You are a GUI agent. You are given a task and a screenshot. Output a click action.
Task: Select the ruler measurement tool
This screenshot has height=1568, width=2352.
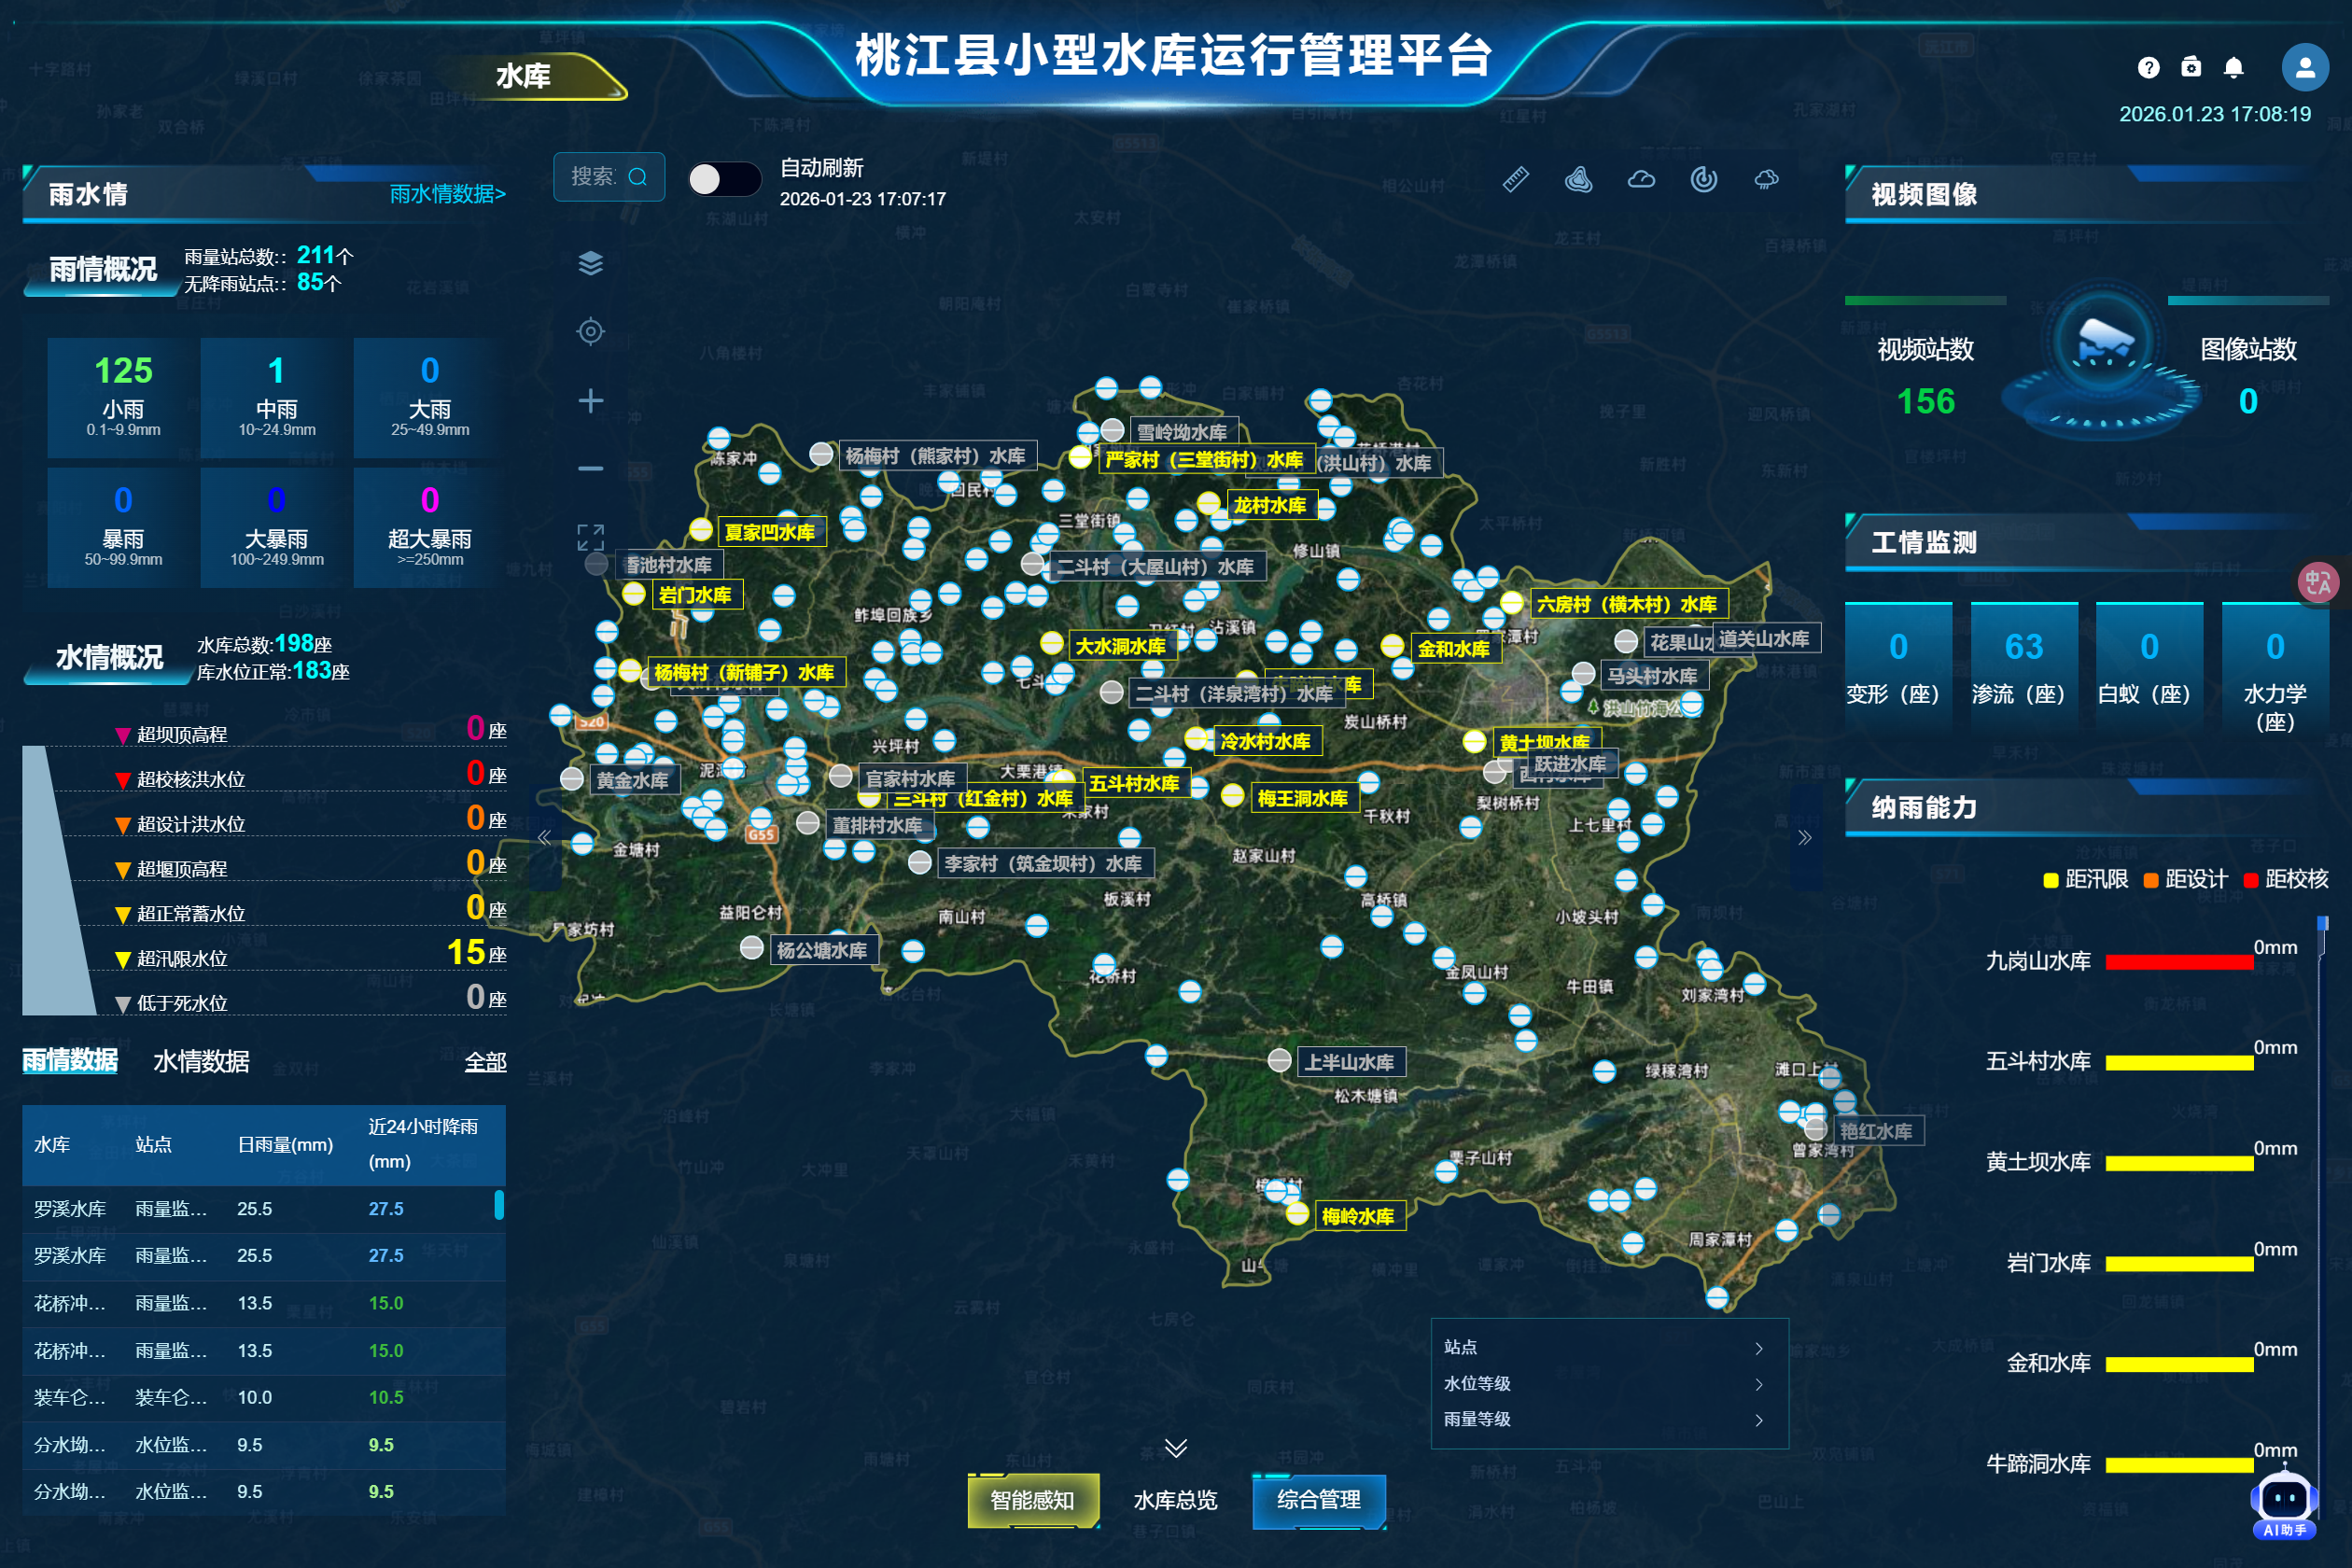1515,179
